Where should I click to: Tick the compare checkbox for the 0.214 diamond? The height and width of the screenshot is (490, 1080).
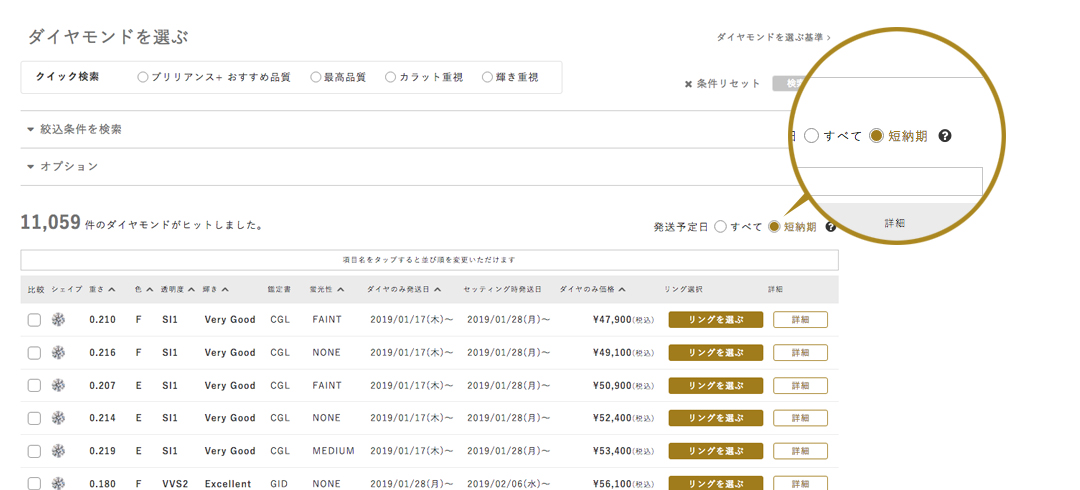click(x=34, y=418)
